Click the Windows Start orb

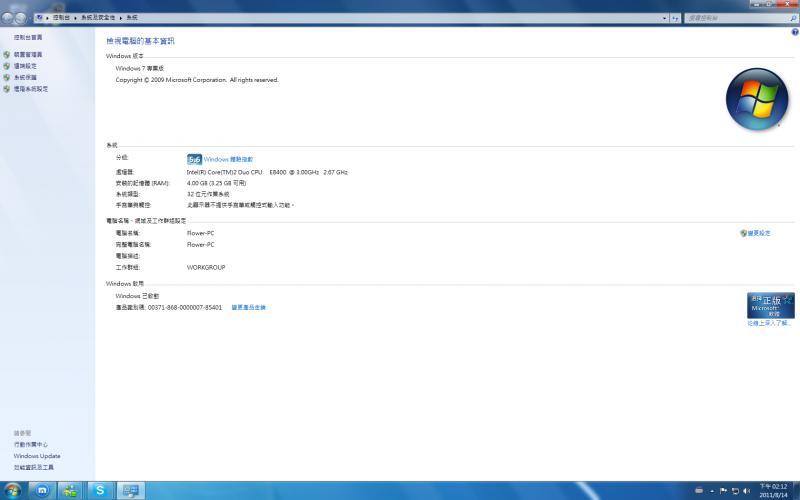(x=12, y=490)
